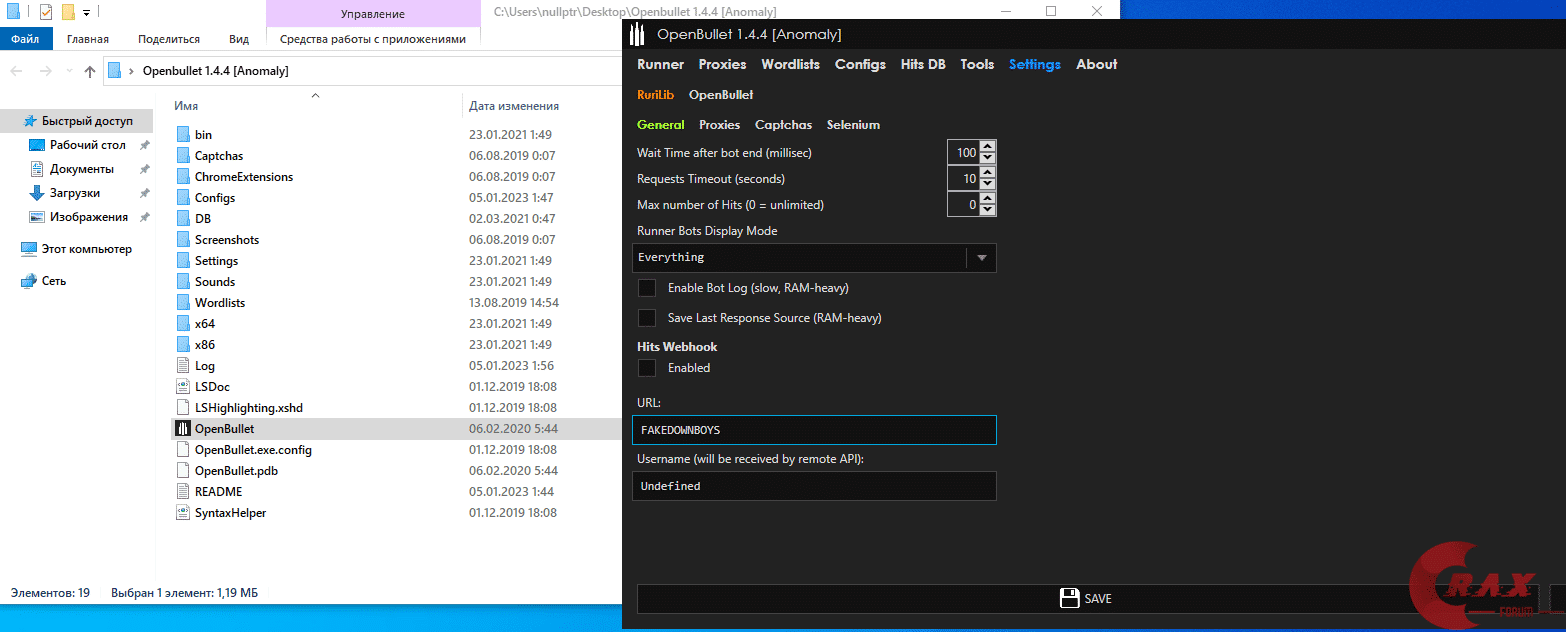
Task: Click the Wait Time value field
Action: click(x=964, y=153)
